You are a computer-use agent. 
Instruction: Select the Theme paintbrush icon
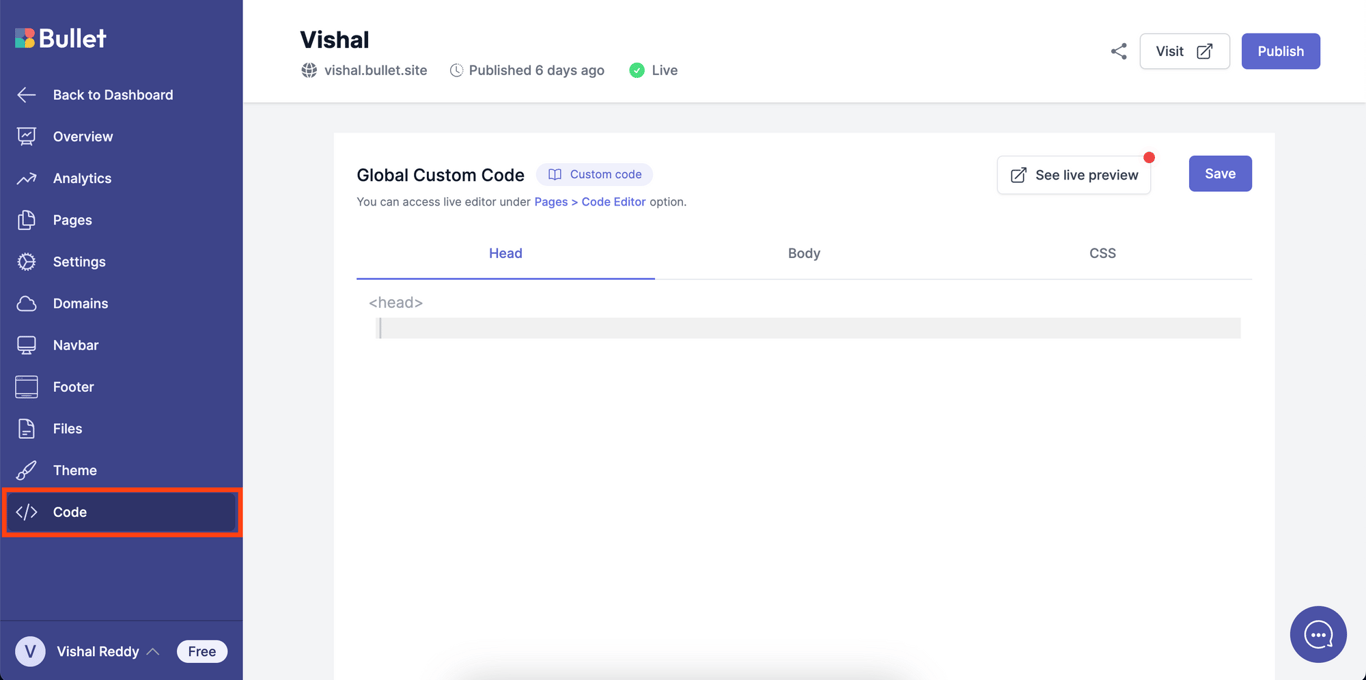tap(27, 470)
